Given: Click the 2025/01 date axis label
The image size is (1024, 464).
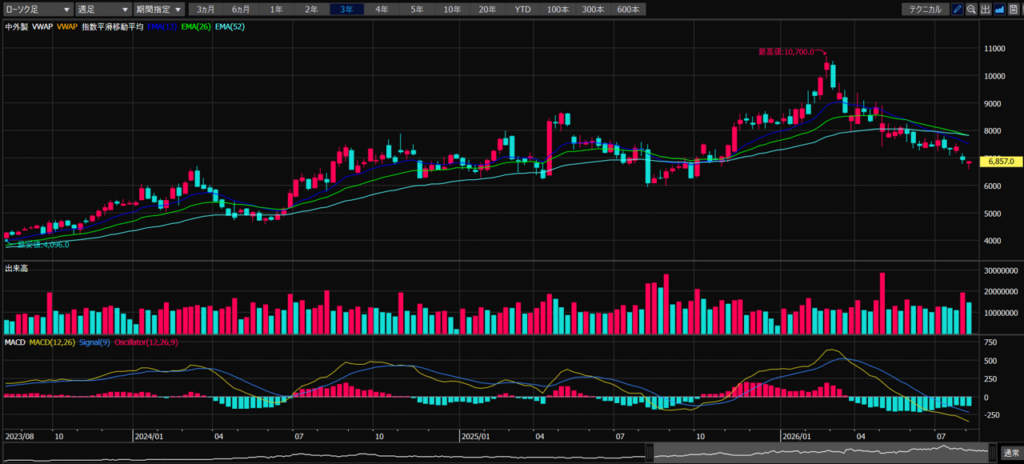Looking at the screenshot, I should point(475,435).
